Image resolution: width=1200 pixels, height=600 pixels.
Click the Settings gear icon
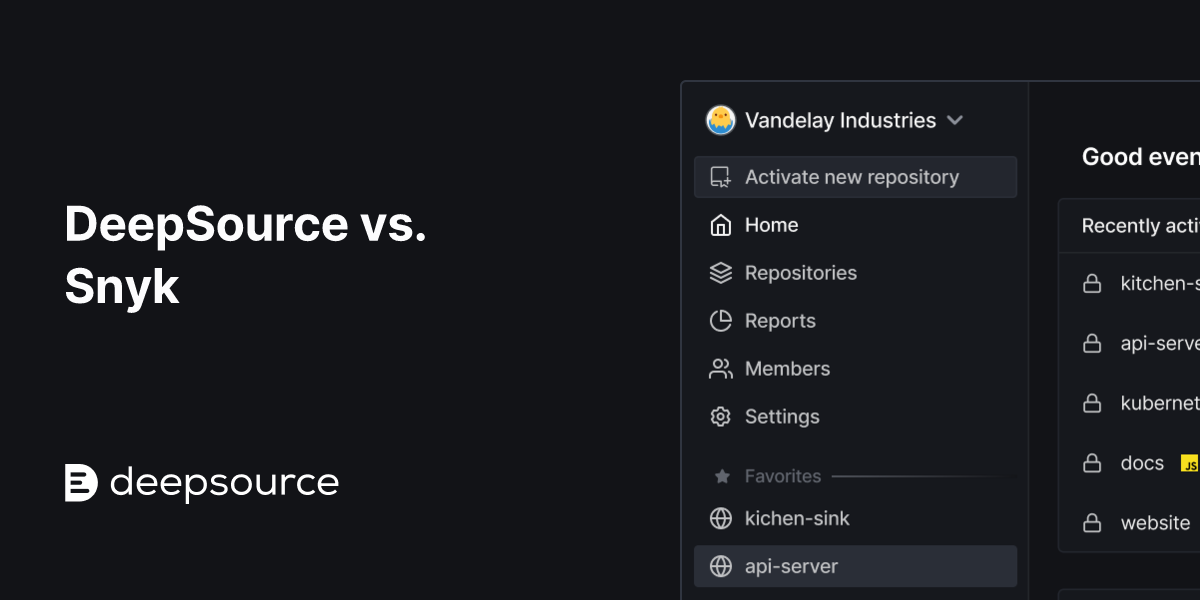pyautogui.click(x=720, y=417)
